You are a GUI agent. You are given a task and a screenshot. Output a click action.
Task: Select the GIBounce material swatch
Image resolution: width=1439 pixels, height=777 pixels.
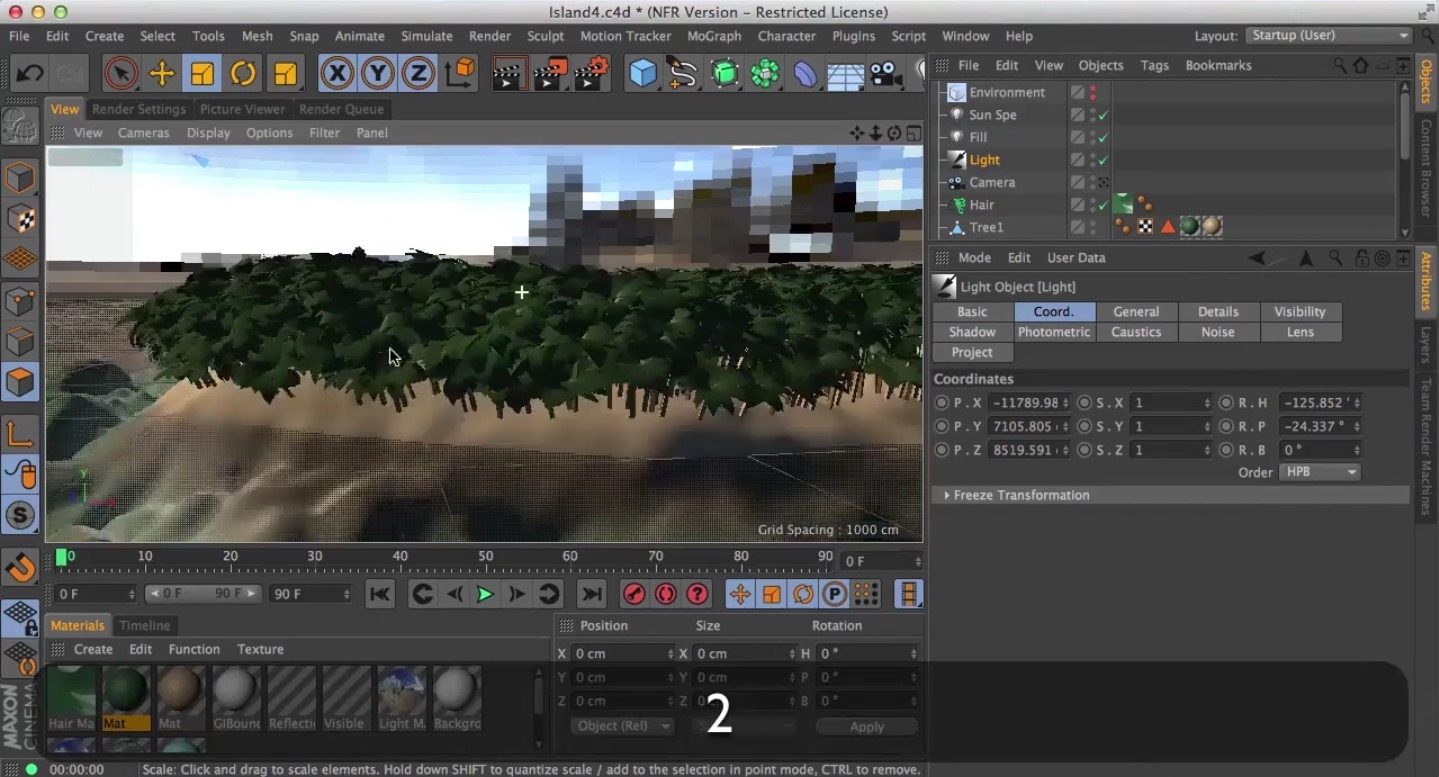tap(236, 698)
